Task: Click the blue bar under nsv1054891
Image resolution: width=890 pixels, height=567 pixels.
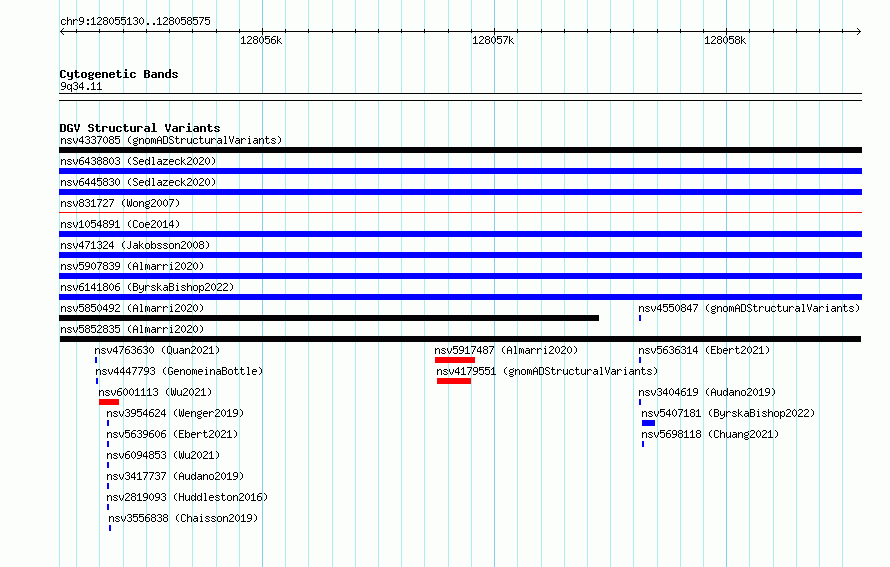Action: click(460, 234)
